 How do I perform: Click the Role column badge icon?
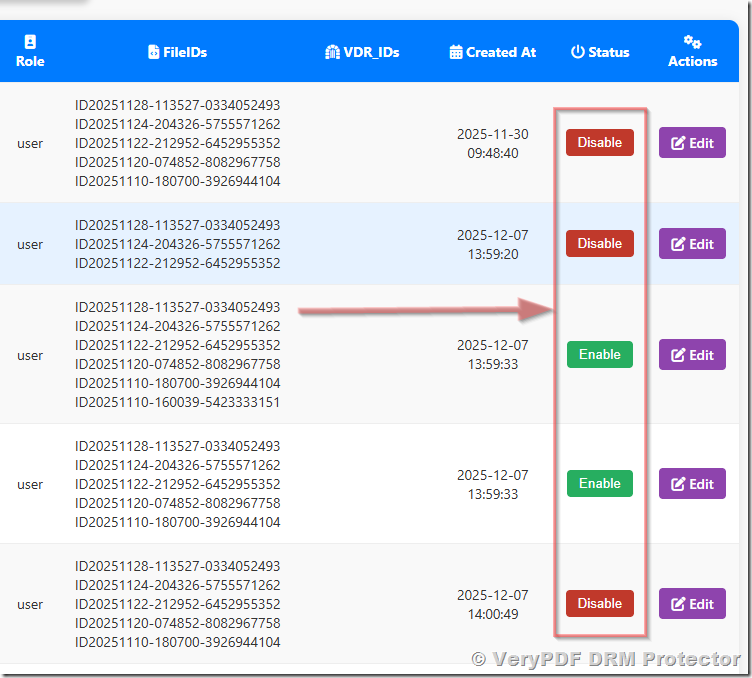click(x=30, y=42)
